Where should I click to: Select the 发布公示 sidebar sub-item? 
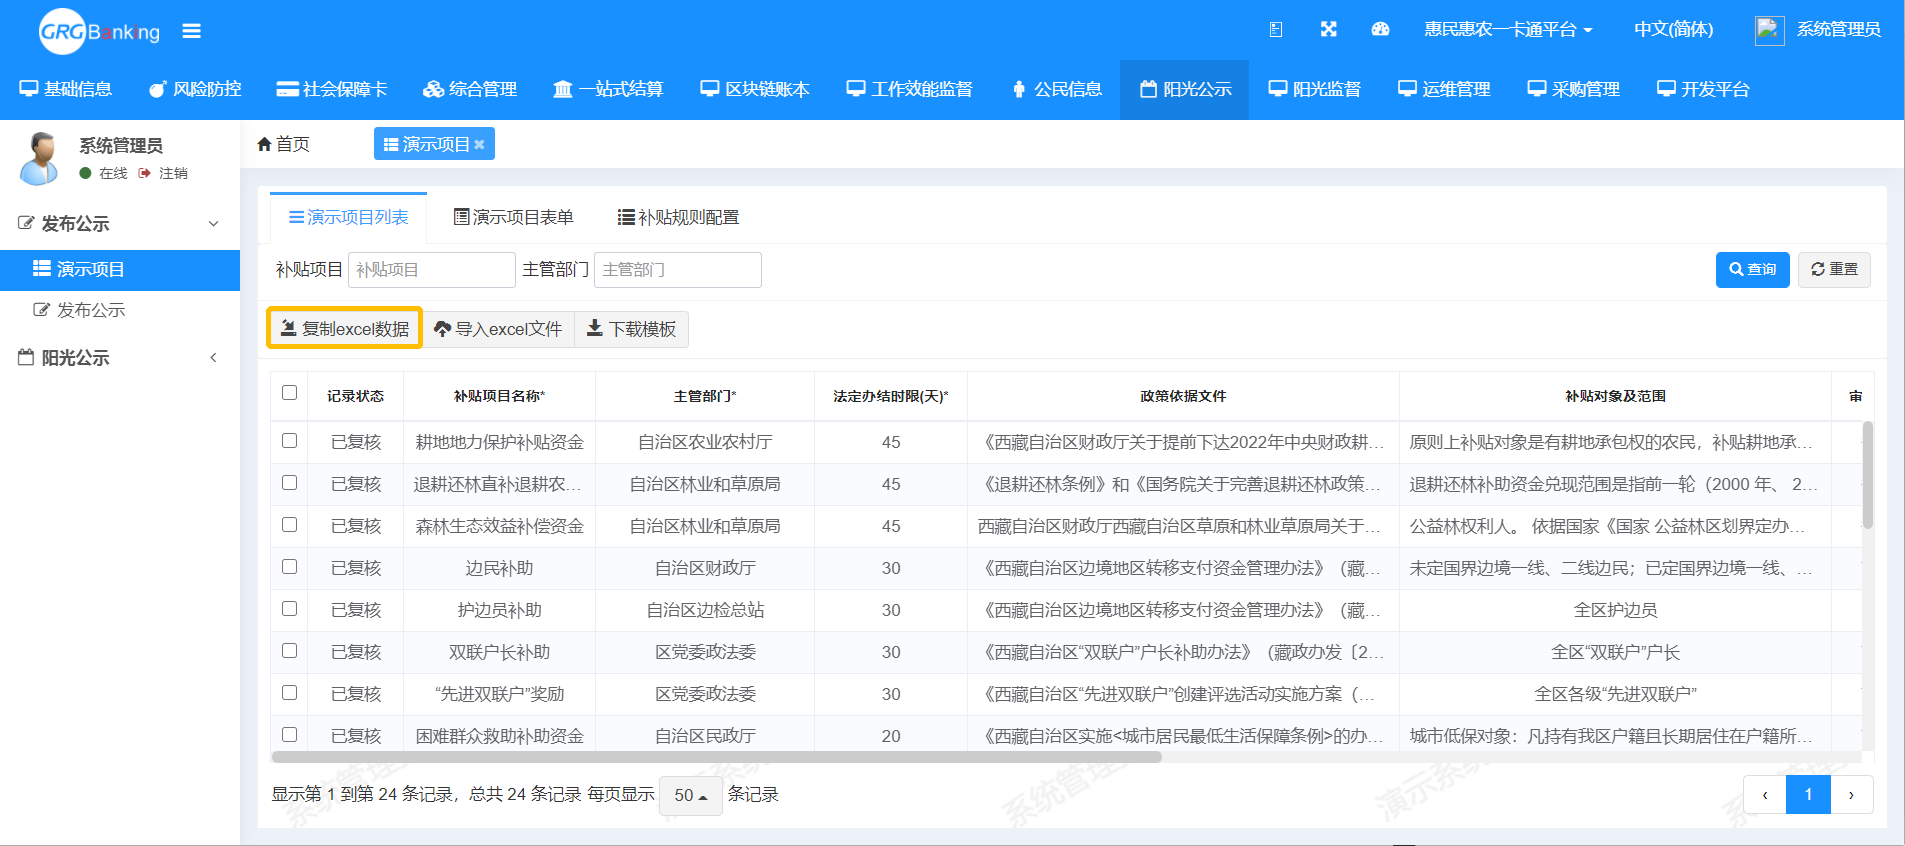pos(120,310)
